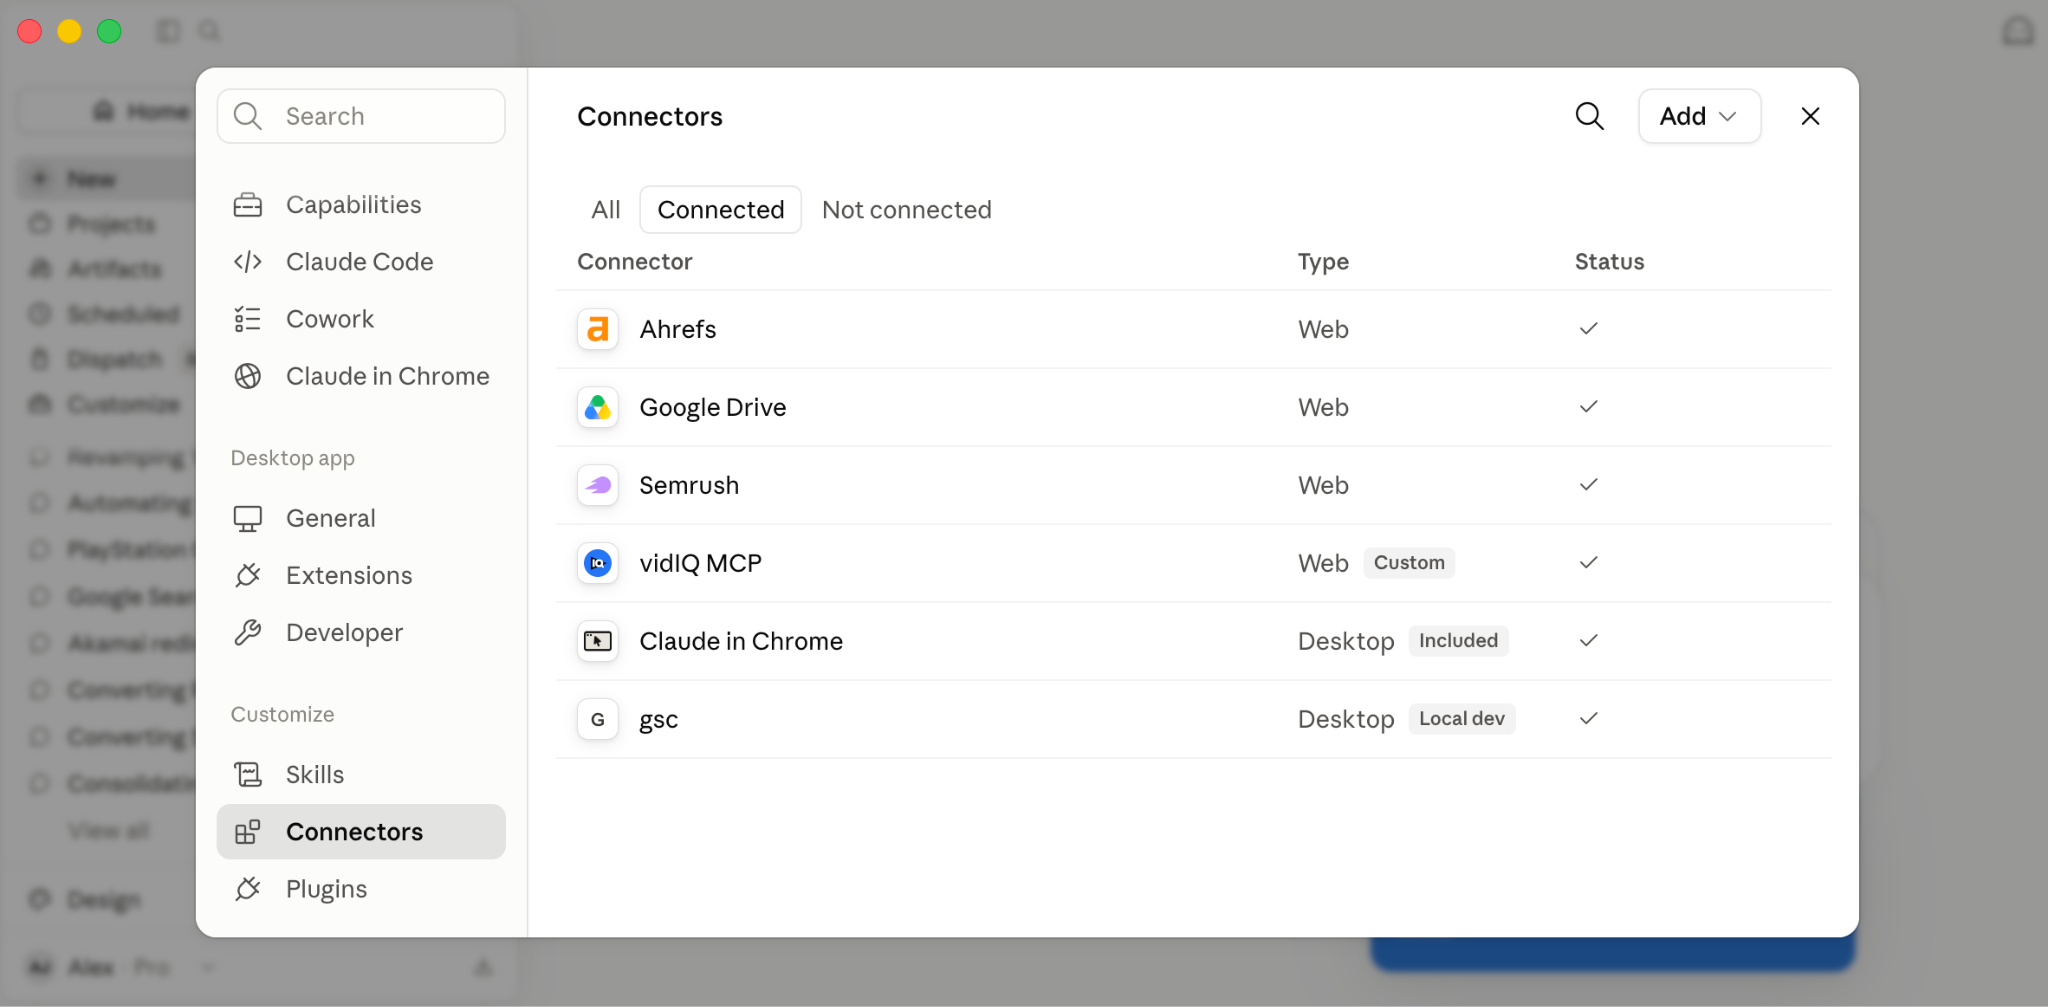Image resolution: width=2048 pixels, height=1007 pixels.
Task: Click the Included badge on Claude in Chrome
Action: pos(1458,640)
